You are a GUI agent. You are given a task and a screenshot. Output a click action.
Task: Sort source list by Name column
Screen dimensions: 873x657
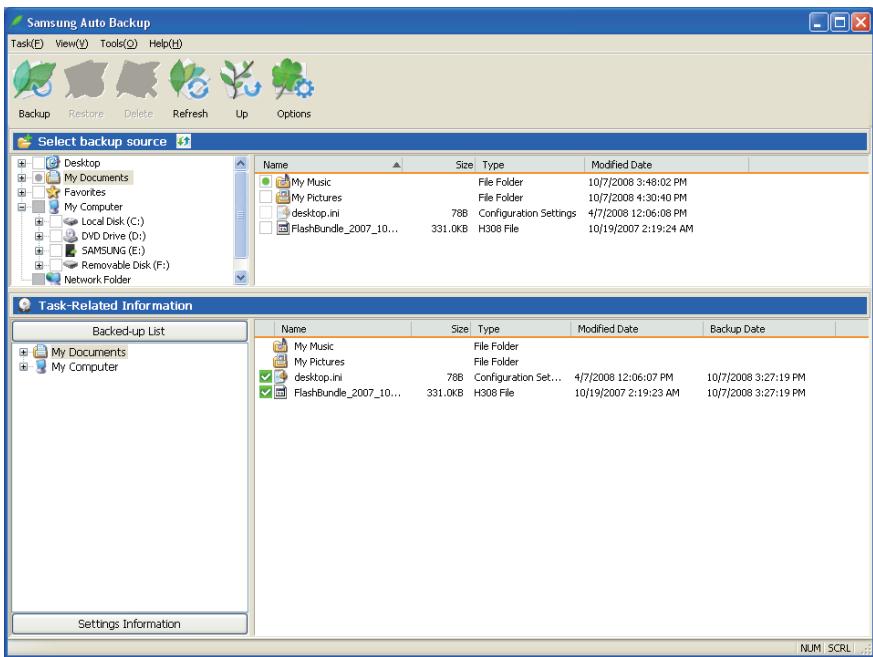329,165
